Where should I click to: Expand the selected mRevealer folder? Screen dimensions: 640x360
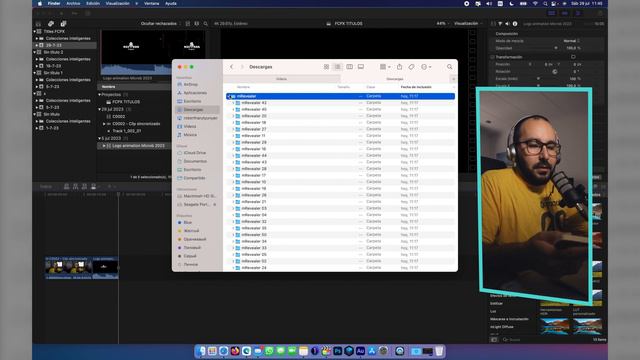(229, 96)
